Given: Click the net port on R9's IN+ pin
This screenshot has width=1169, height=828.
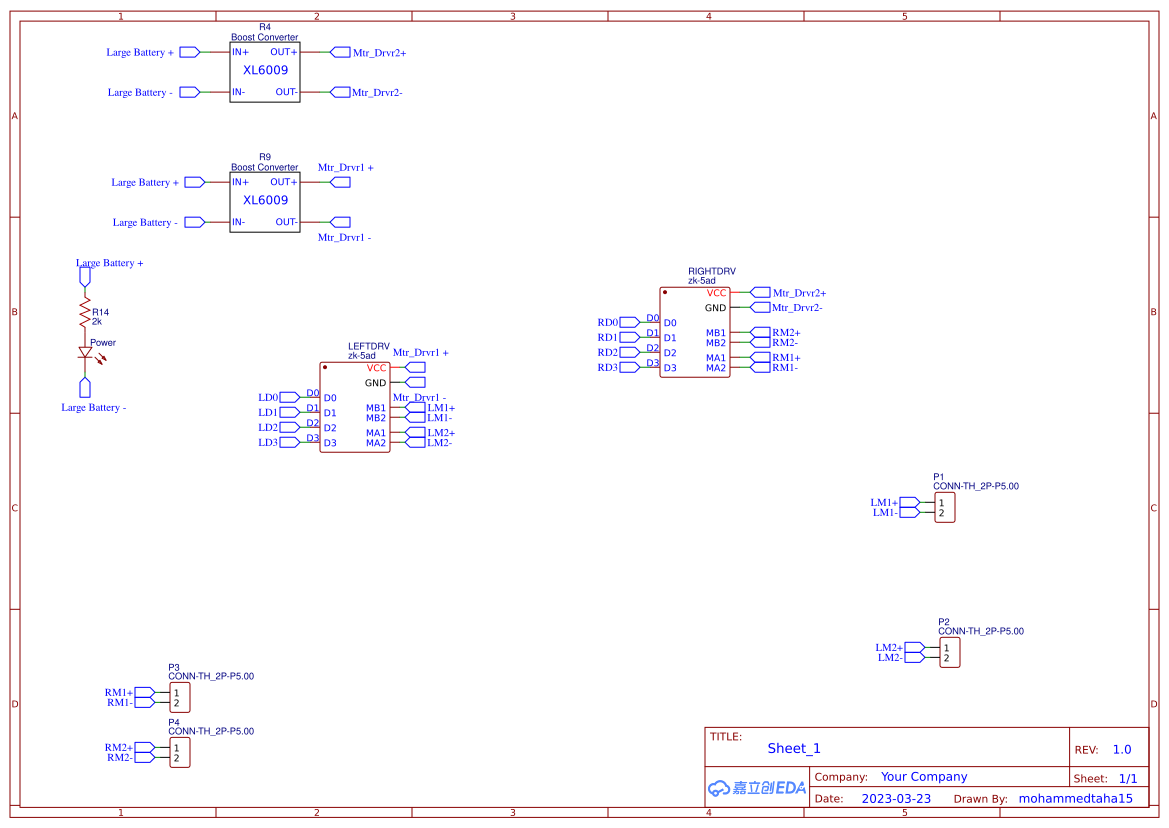Looking at the screenshot, I should tap(195, 183).
